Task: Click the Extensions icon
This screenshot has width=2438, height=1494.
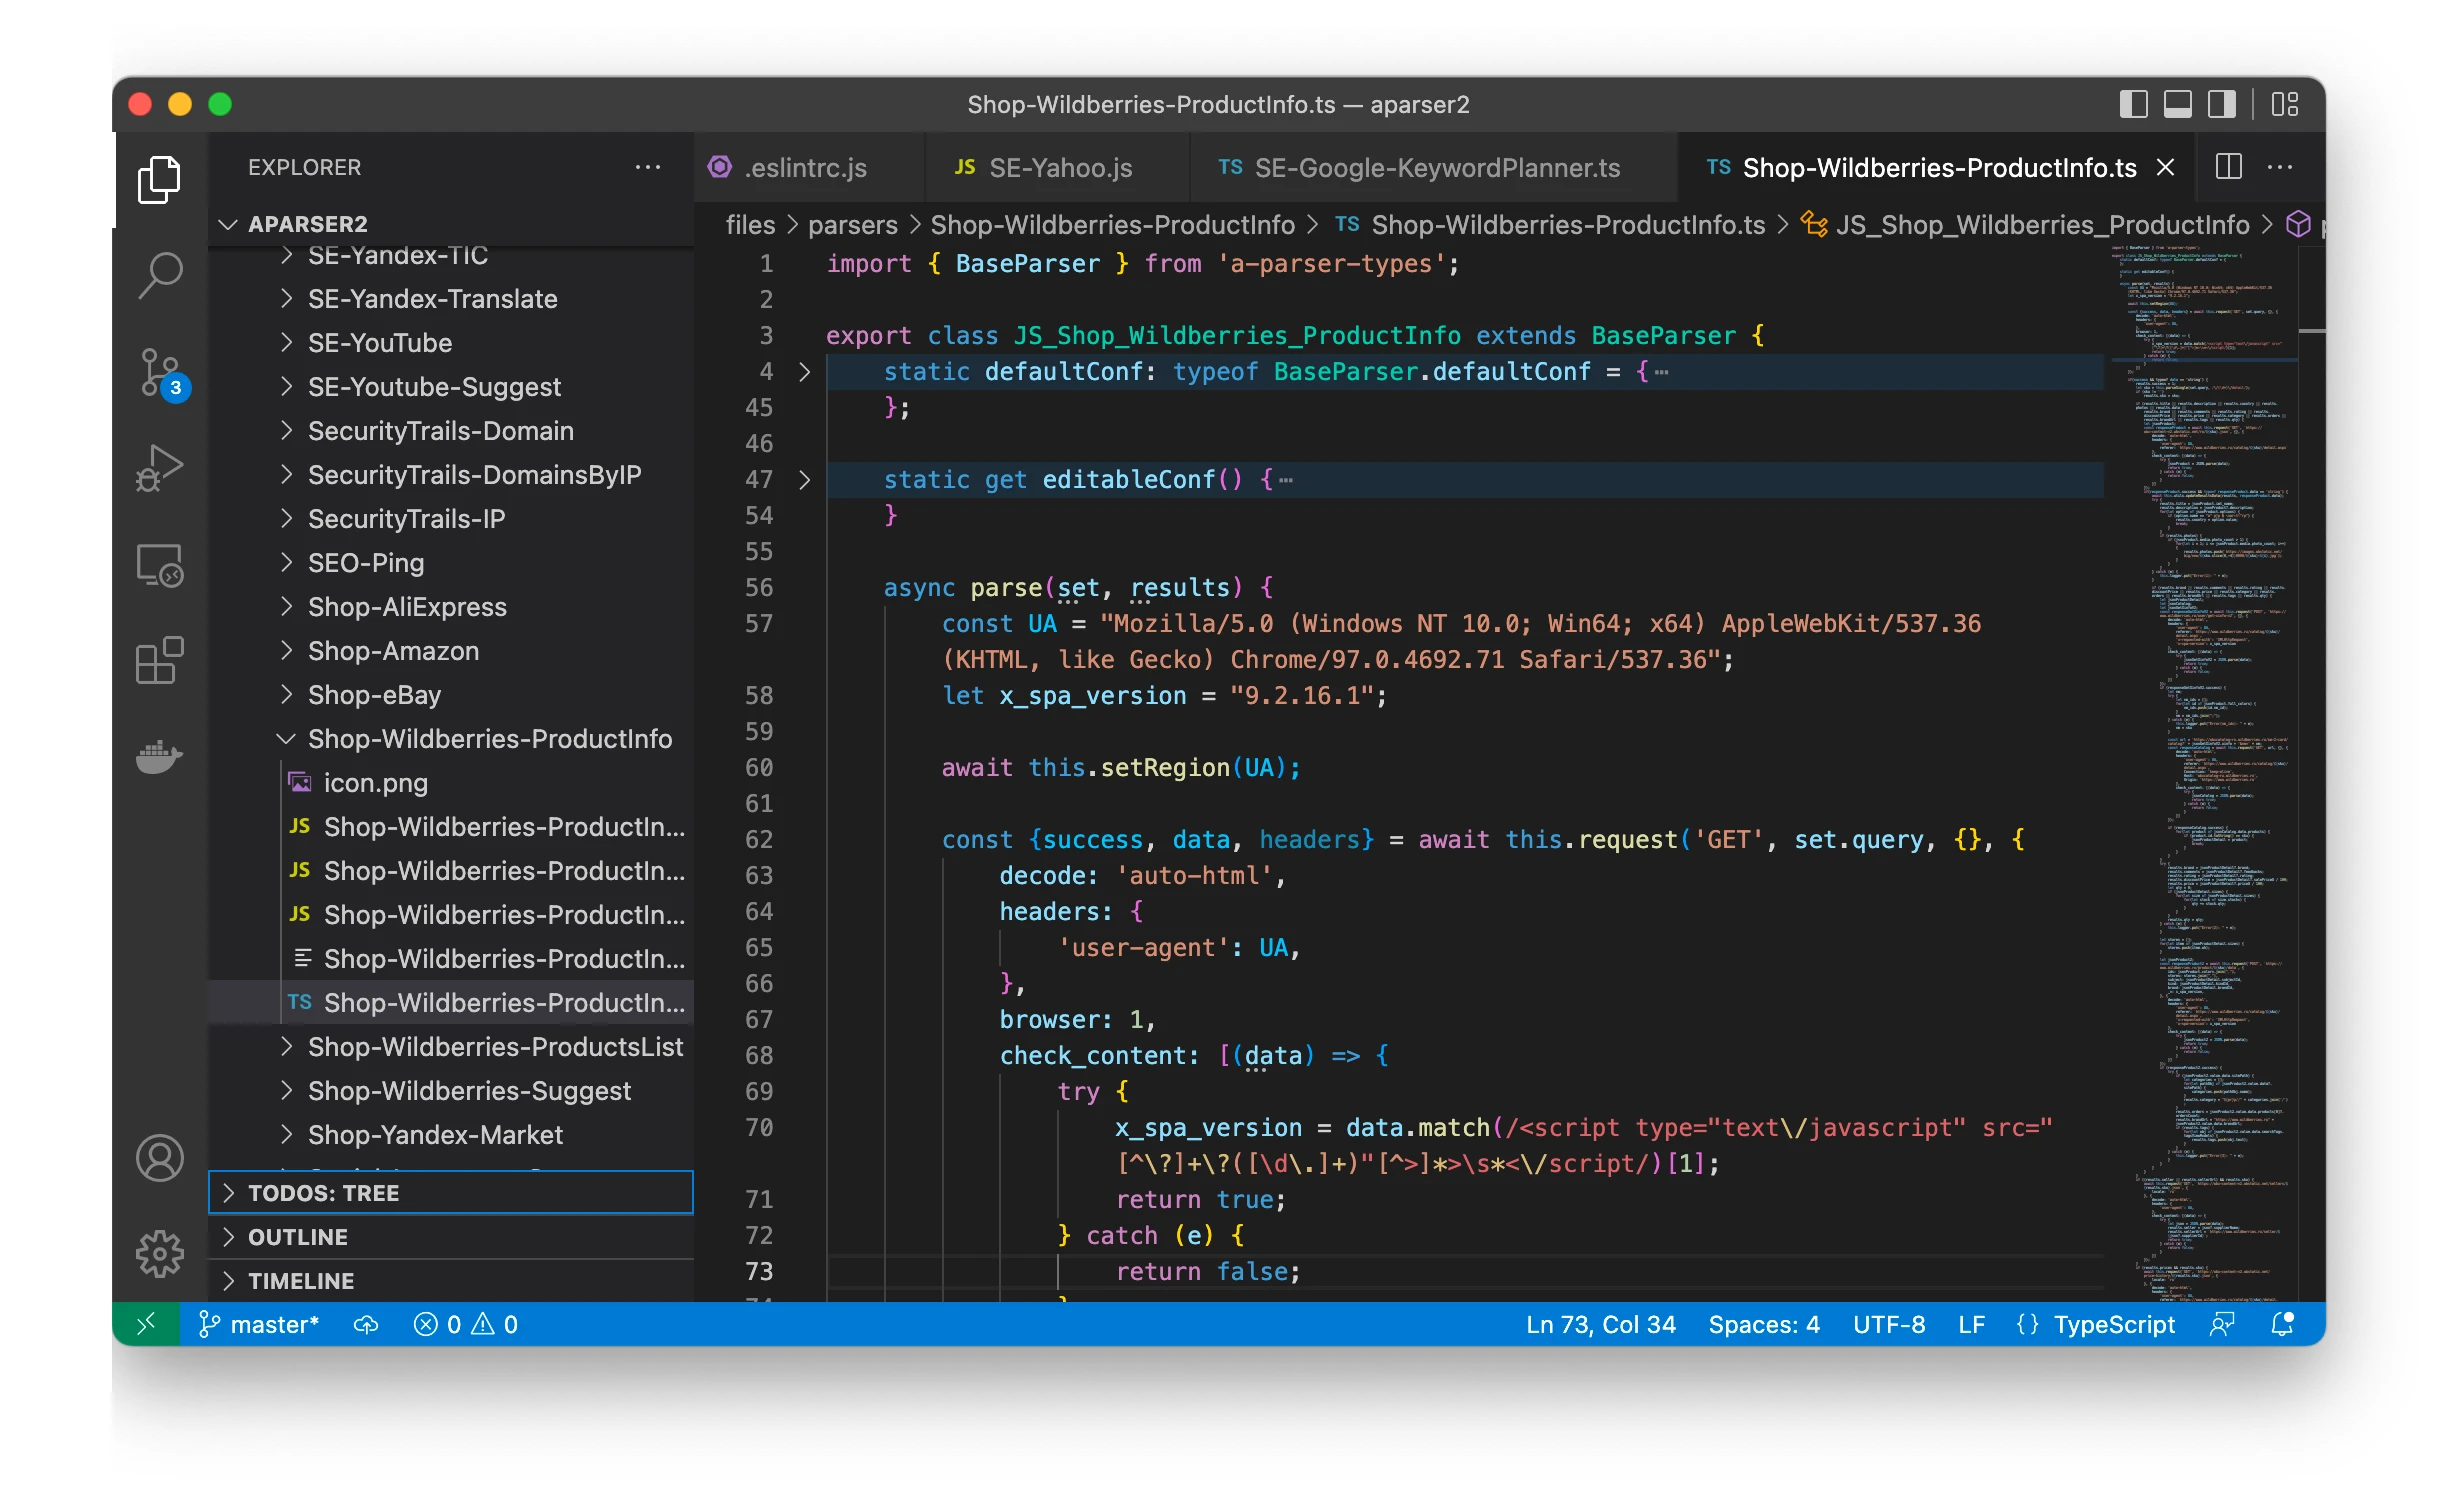Action: pyautogui.click(x=160, y=660)
